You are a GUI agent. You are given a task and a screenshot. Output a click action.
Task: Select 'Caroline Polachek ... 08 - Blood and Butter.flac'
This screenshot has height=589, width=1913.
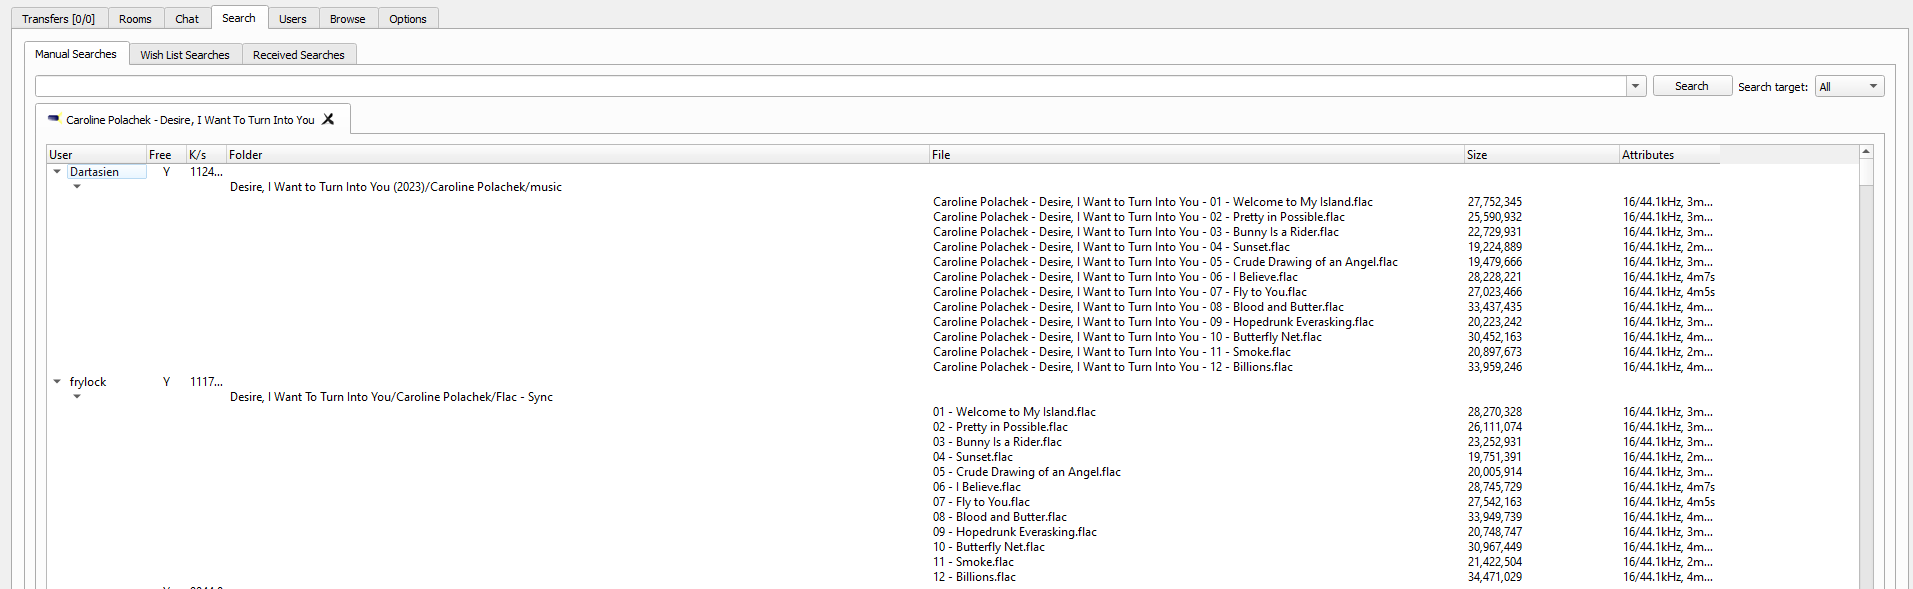pos(1138,307)
